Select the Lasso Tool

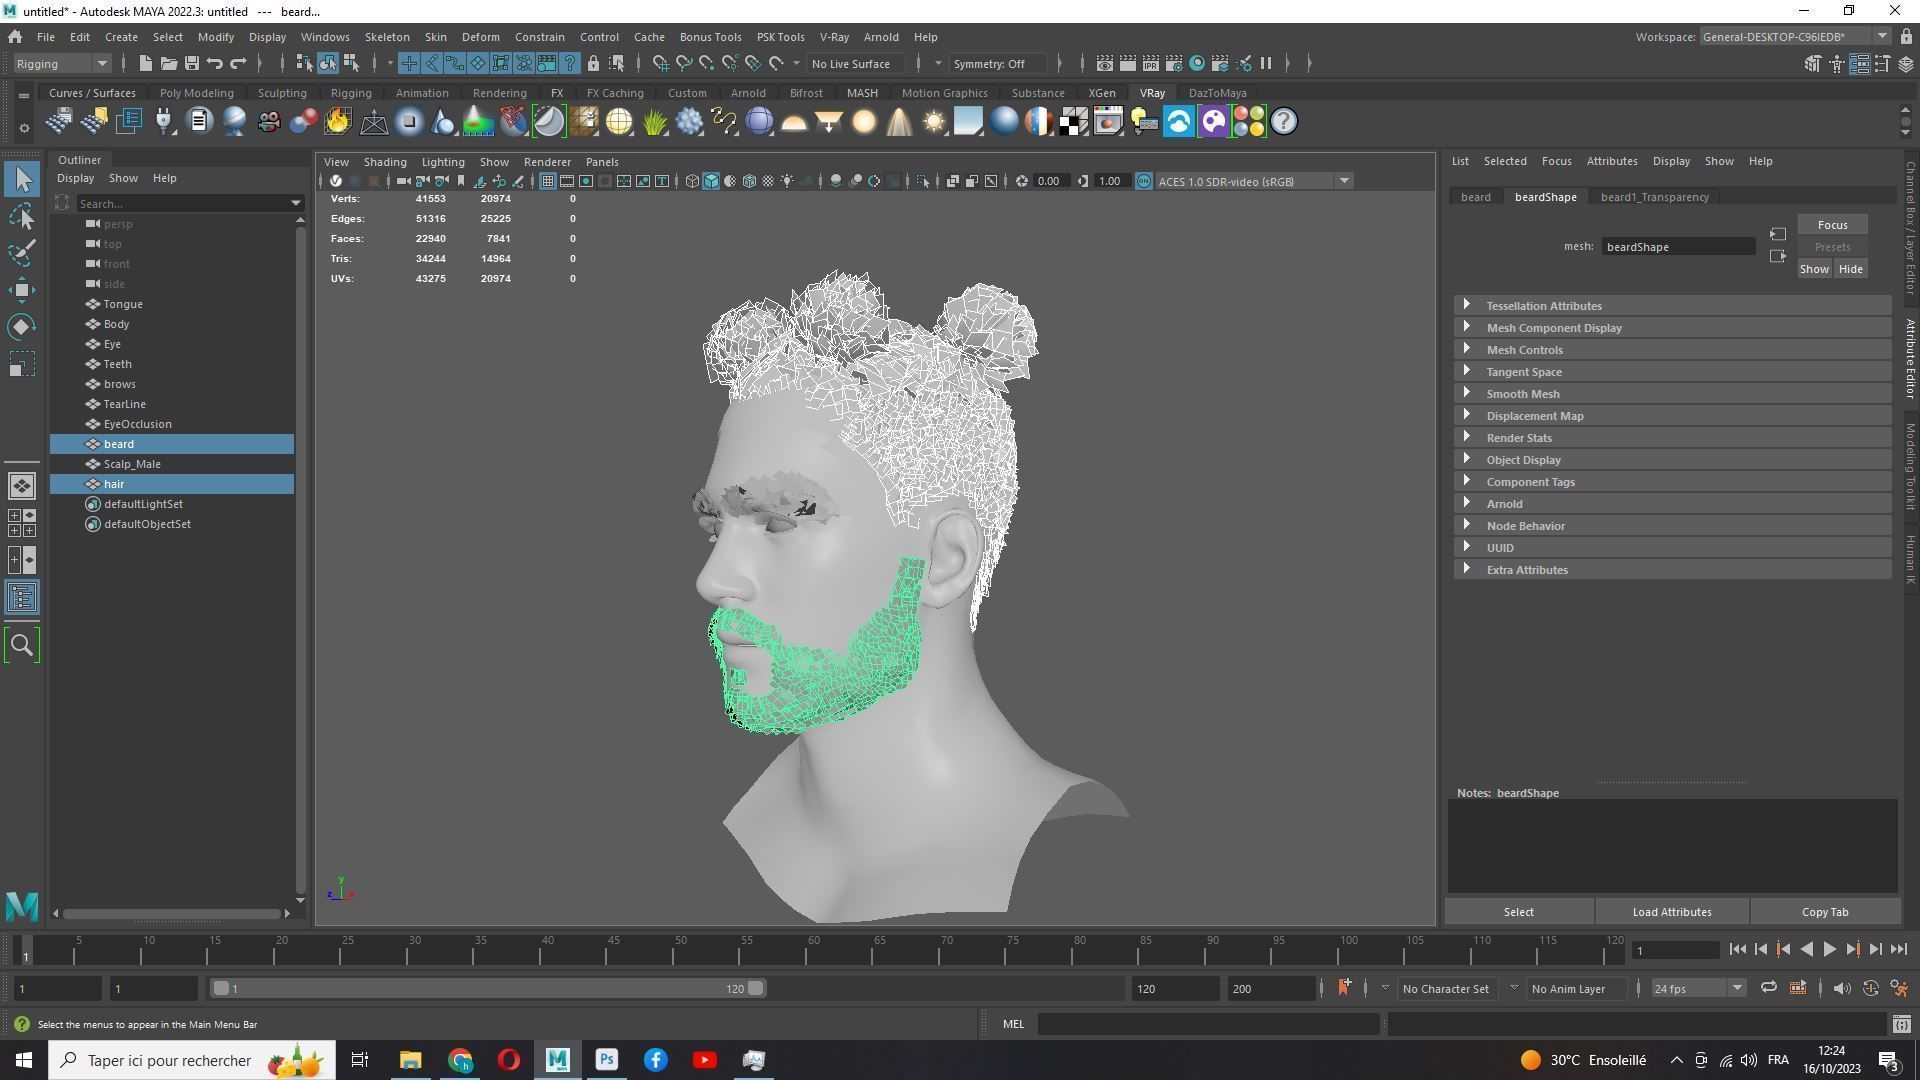coord(22,217)
